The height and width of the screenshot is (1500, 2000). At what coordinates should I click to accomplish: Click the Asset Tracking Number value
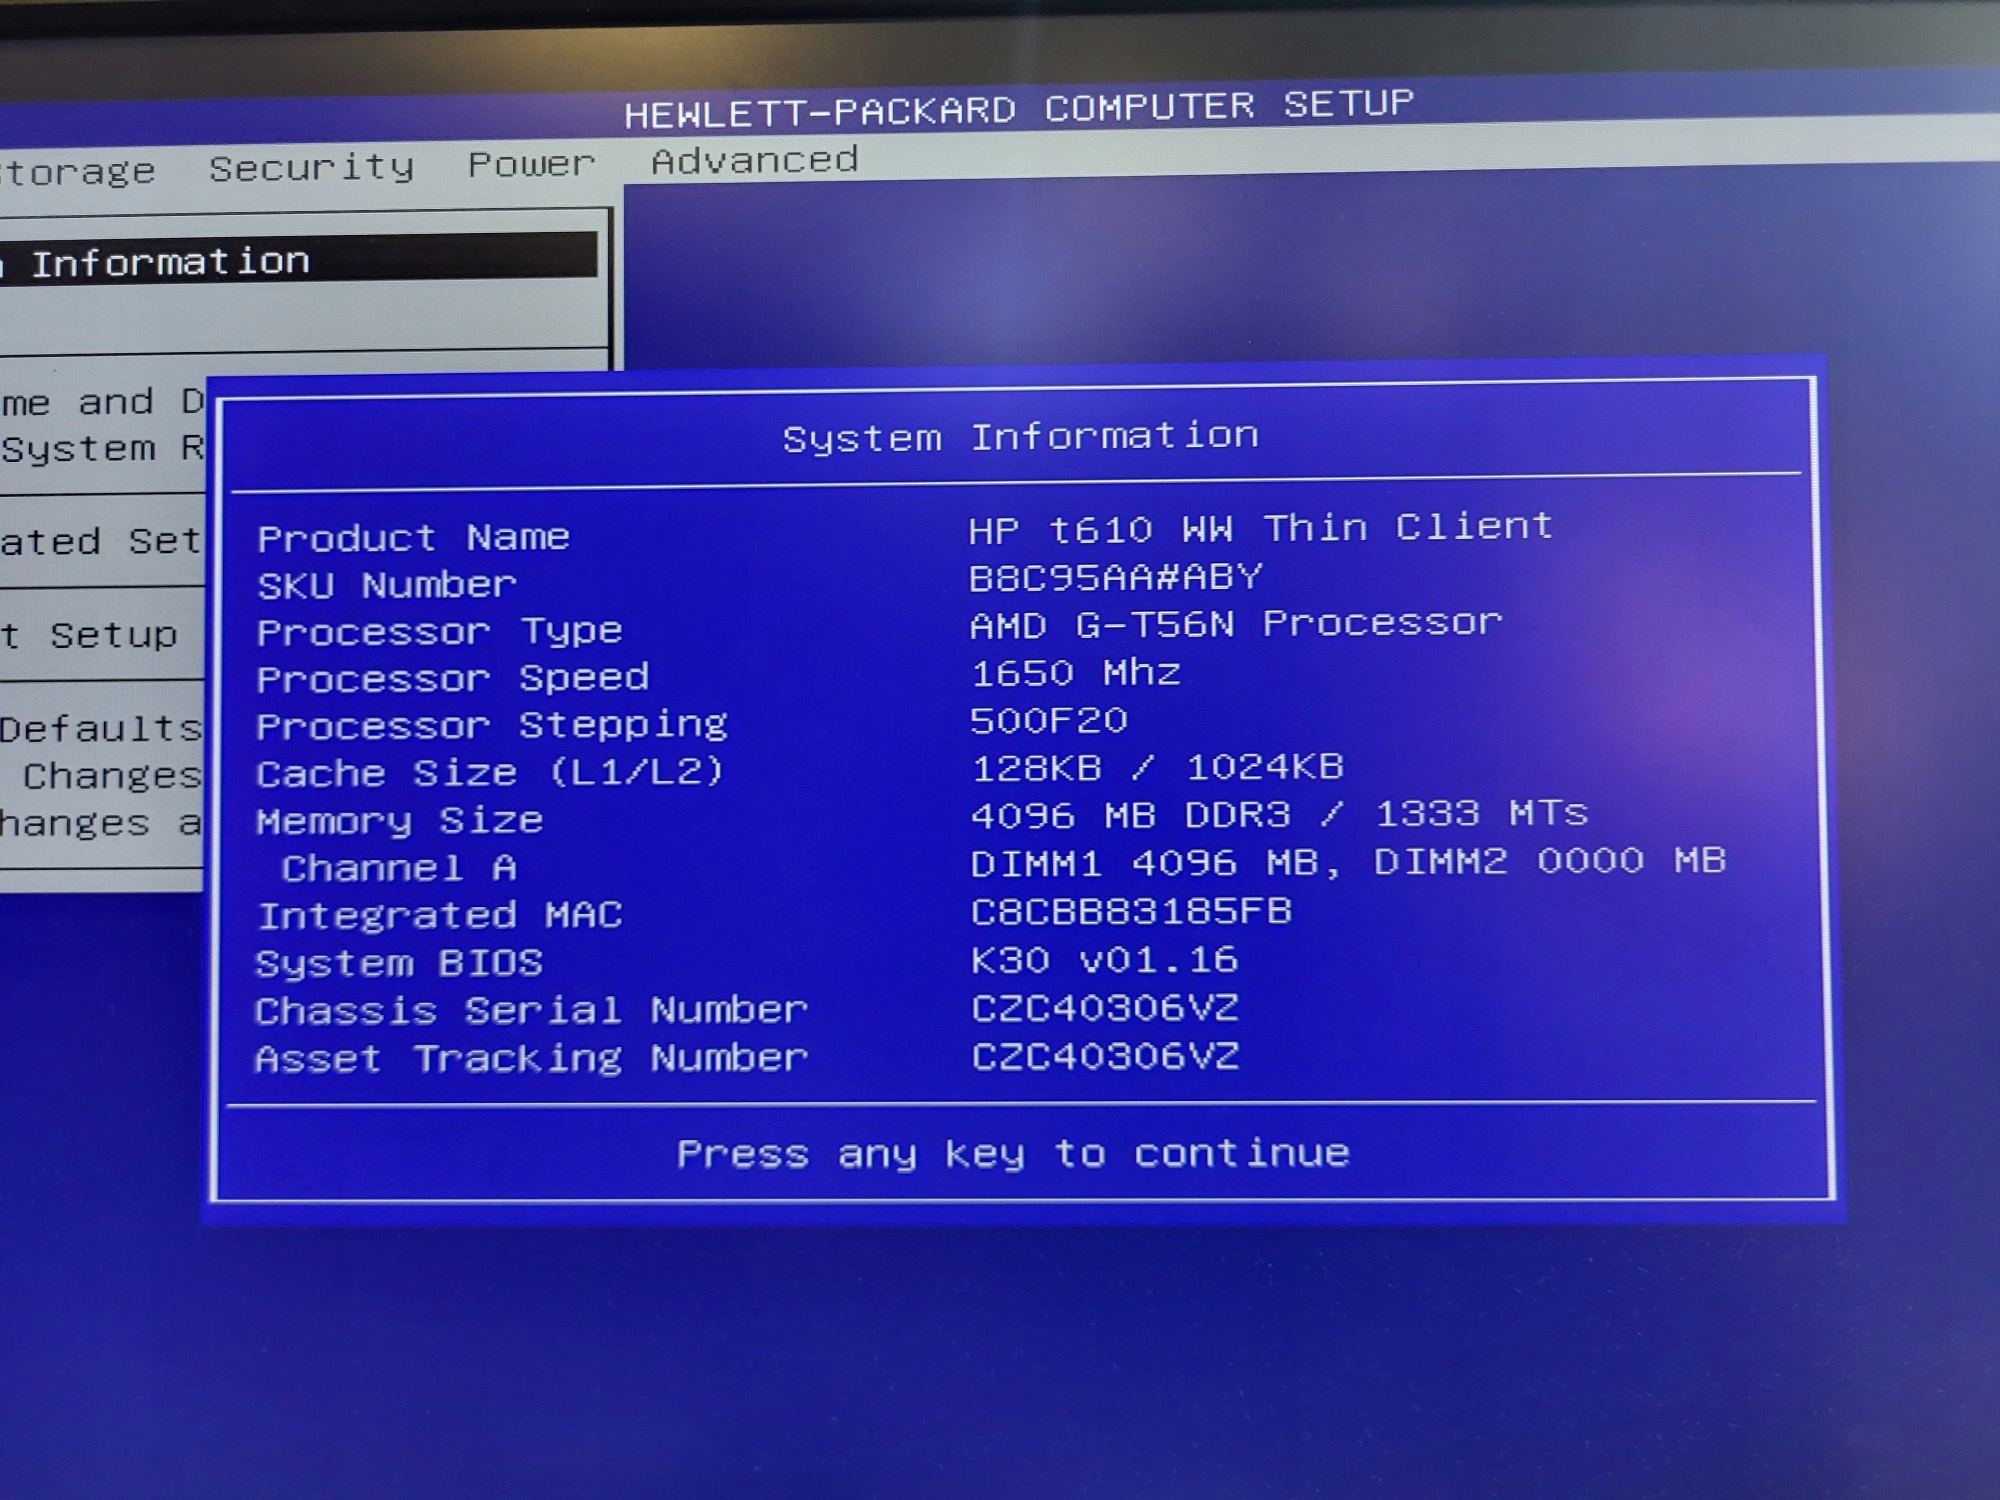point(1104,1056)
